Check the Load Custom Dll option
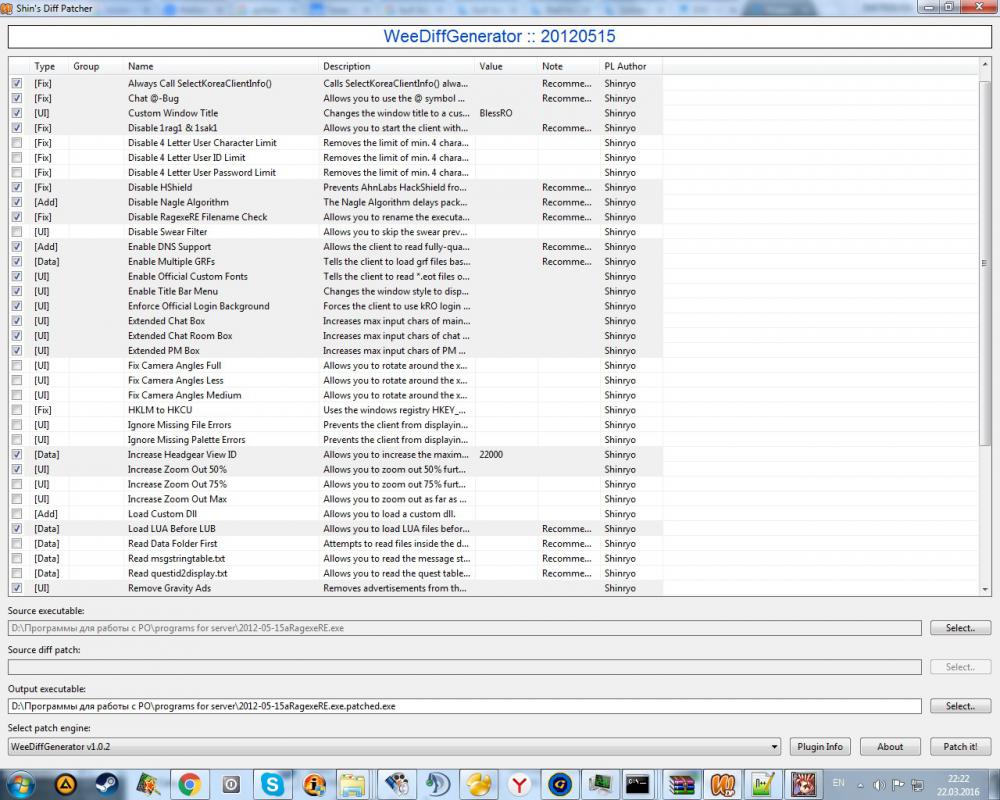 16,514
